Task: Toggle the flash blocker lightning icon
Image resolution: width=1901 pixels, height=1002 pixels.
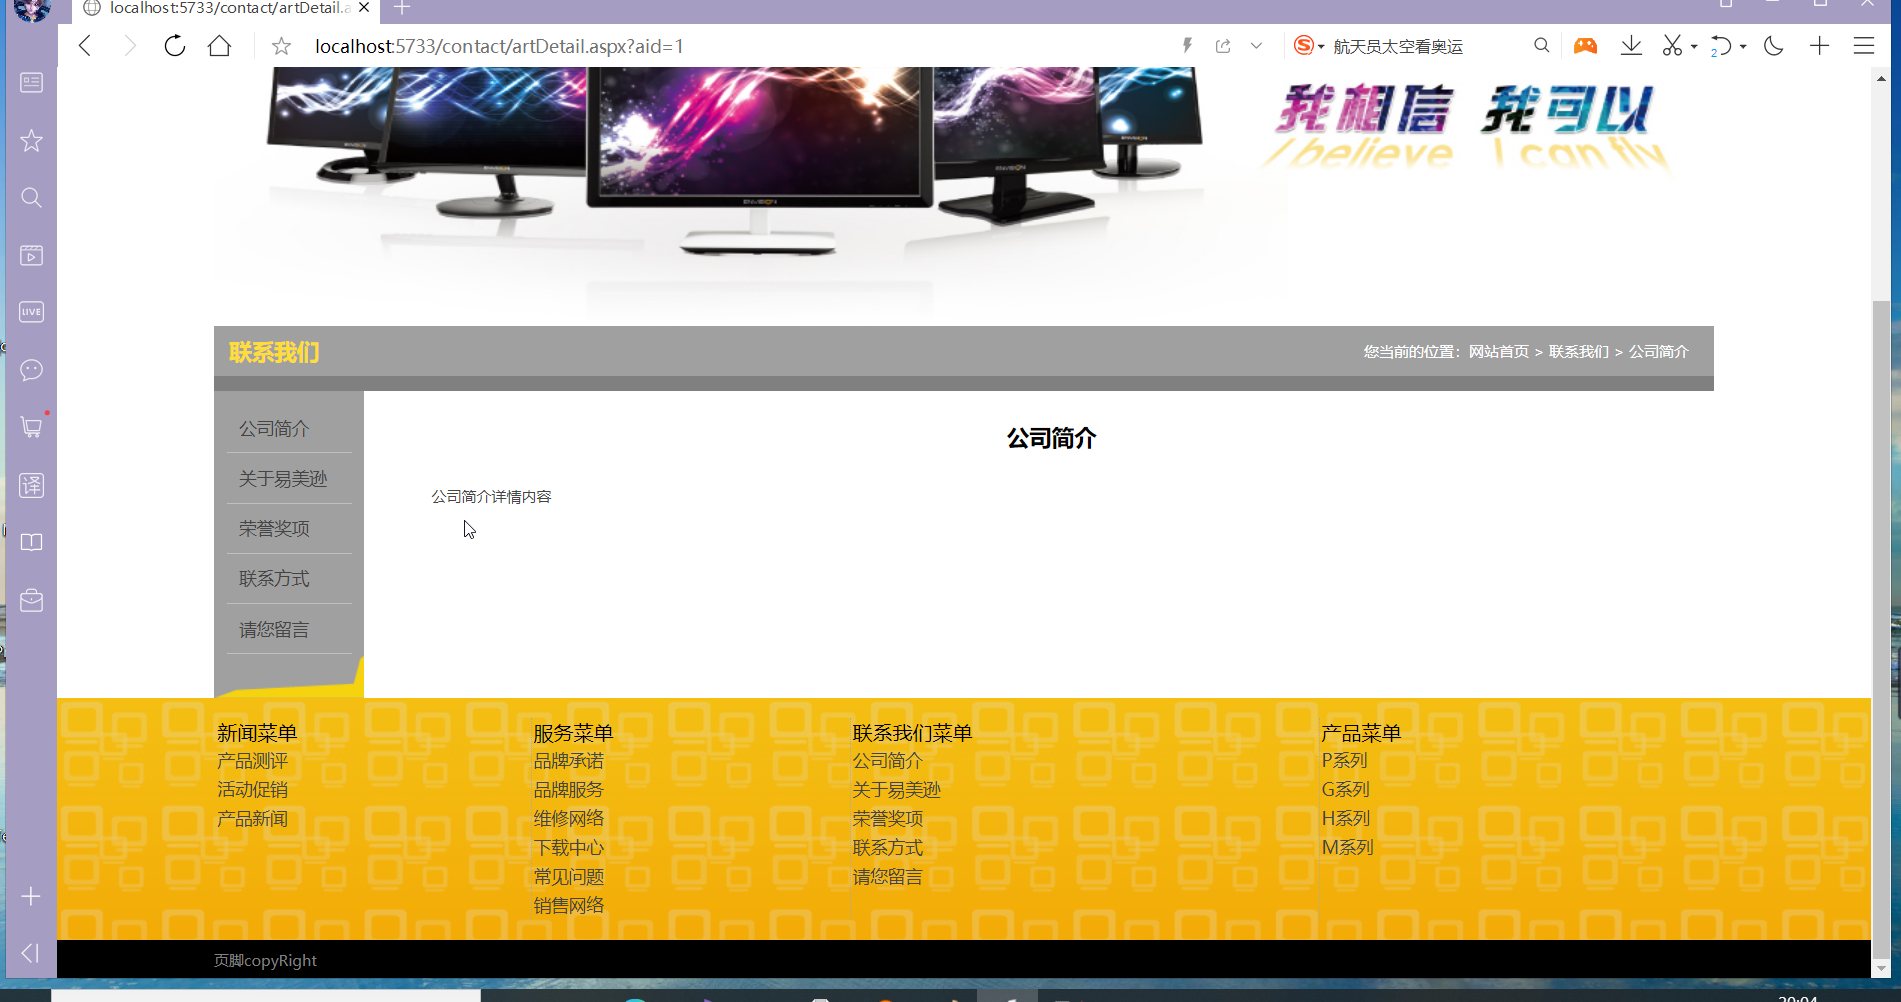Action: [1187, 45]
